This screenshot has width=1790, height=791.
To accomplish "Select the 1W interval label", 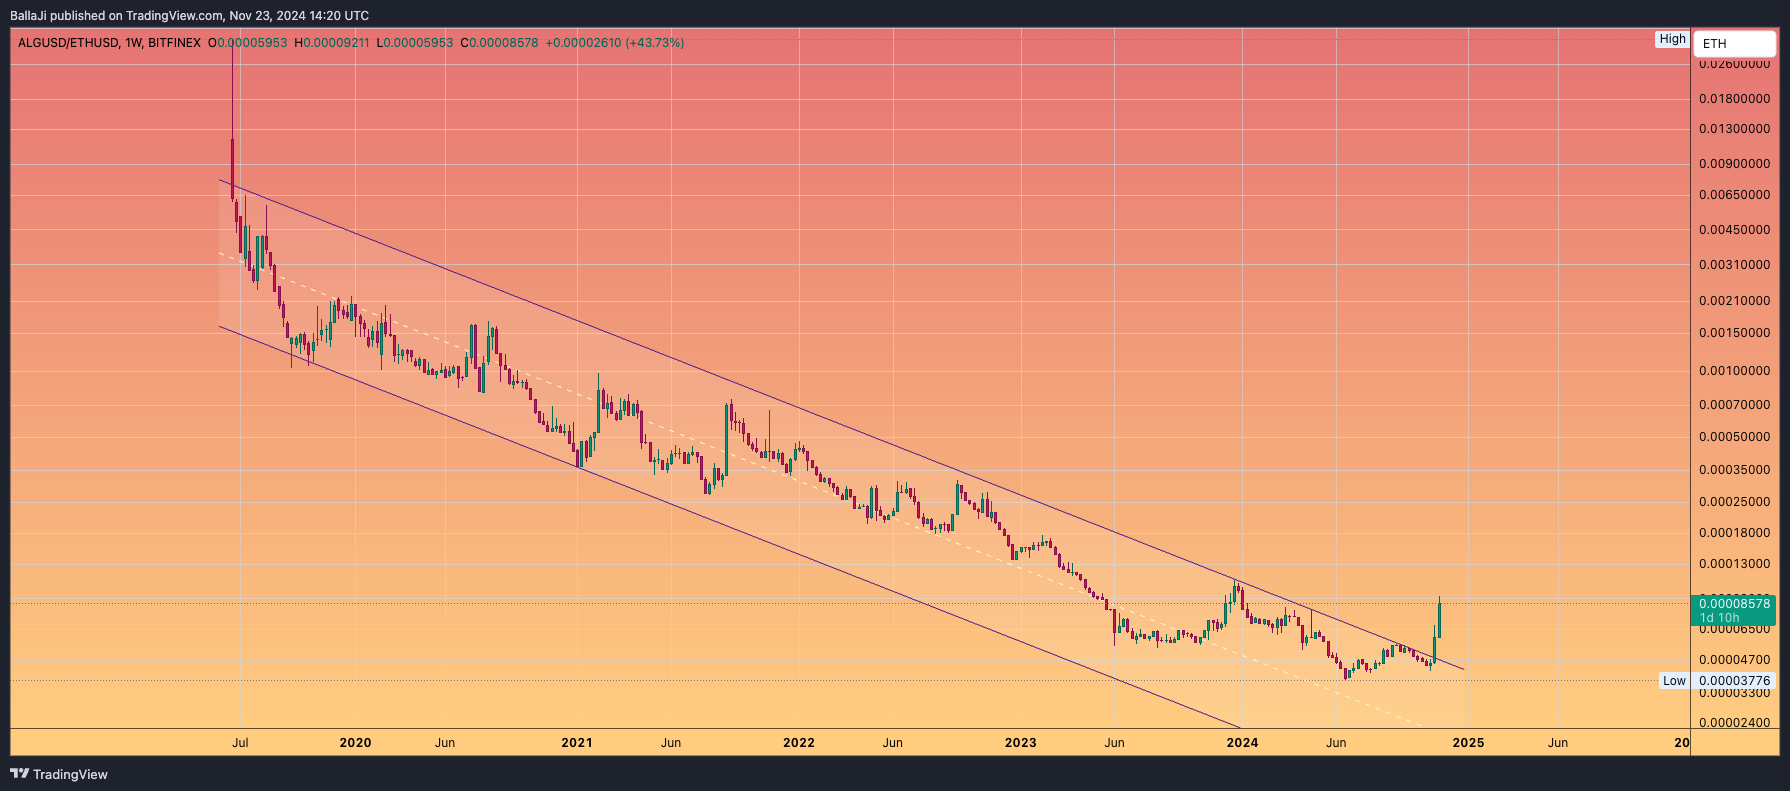I will point(133,43).
